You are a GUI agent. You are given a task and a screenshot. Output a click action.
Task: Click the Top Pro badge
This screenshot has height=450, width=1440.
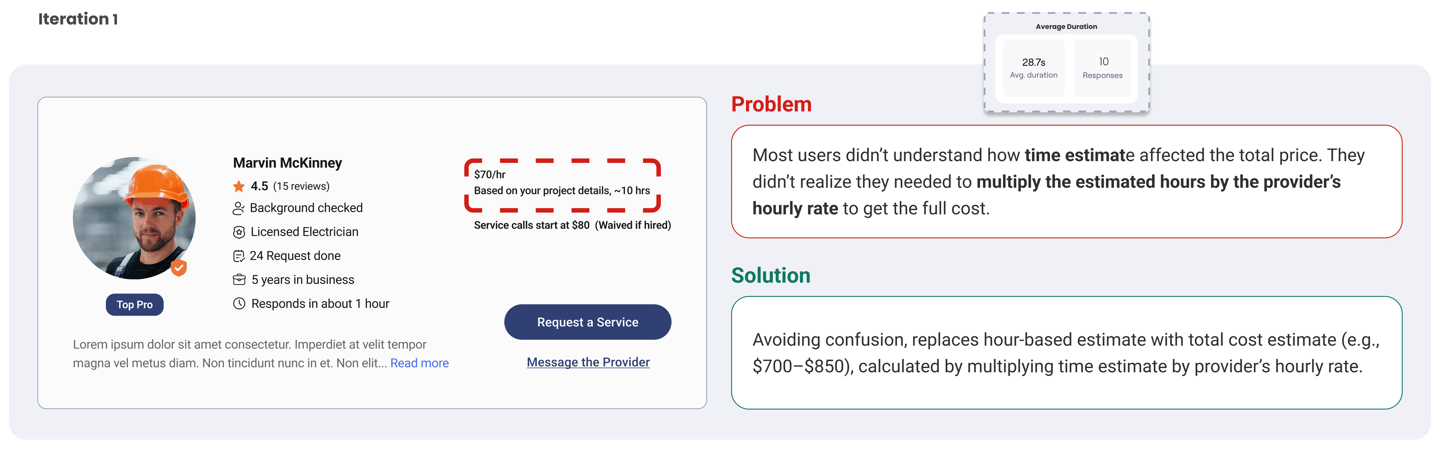(134, 305)
